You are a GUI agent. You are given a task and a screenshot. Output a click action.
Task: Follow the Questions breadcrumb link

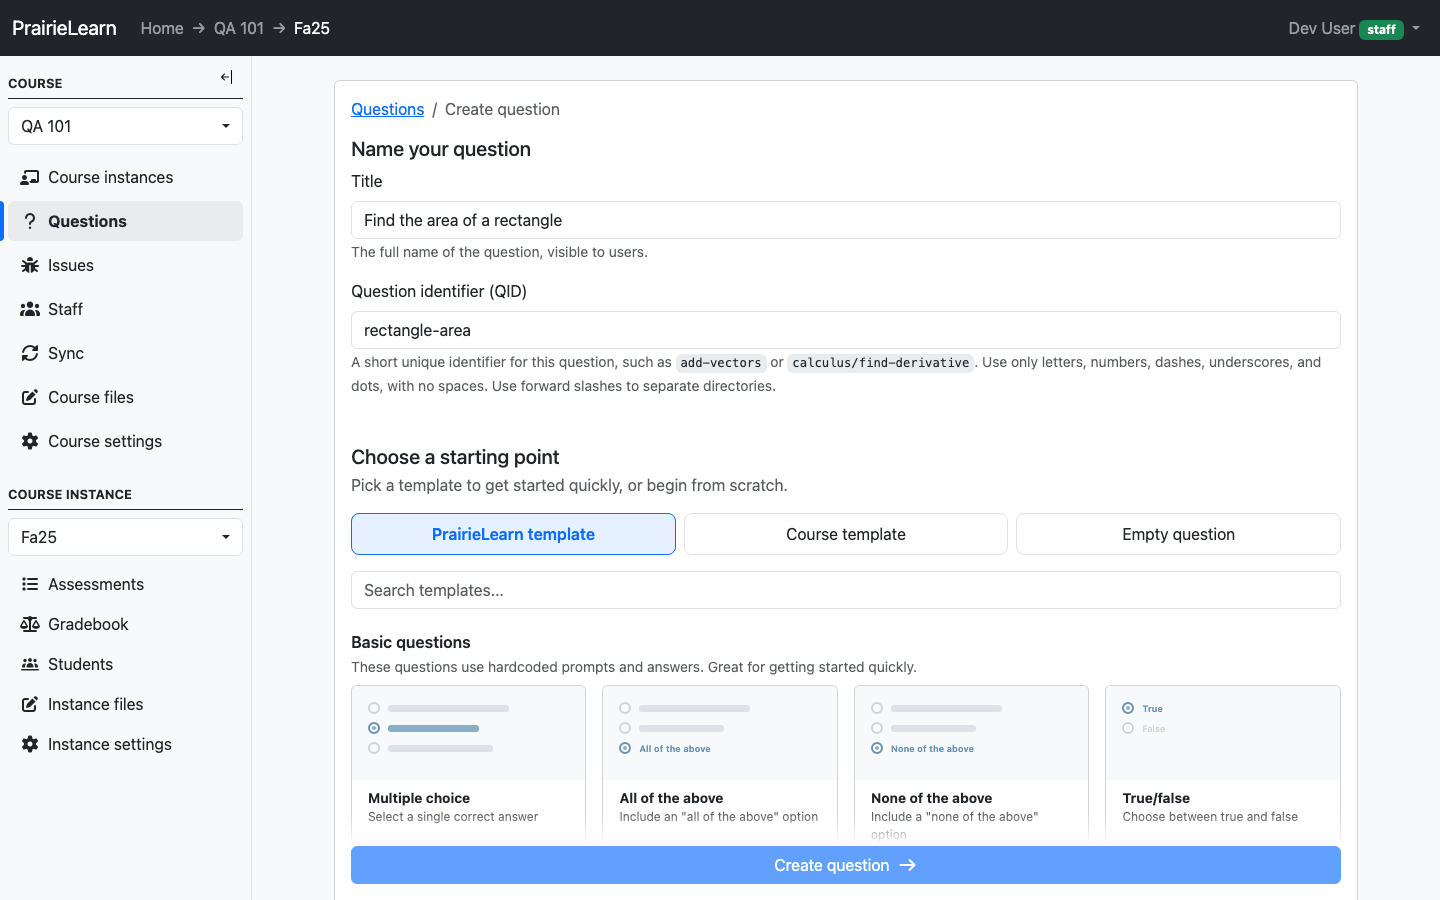387,109
